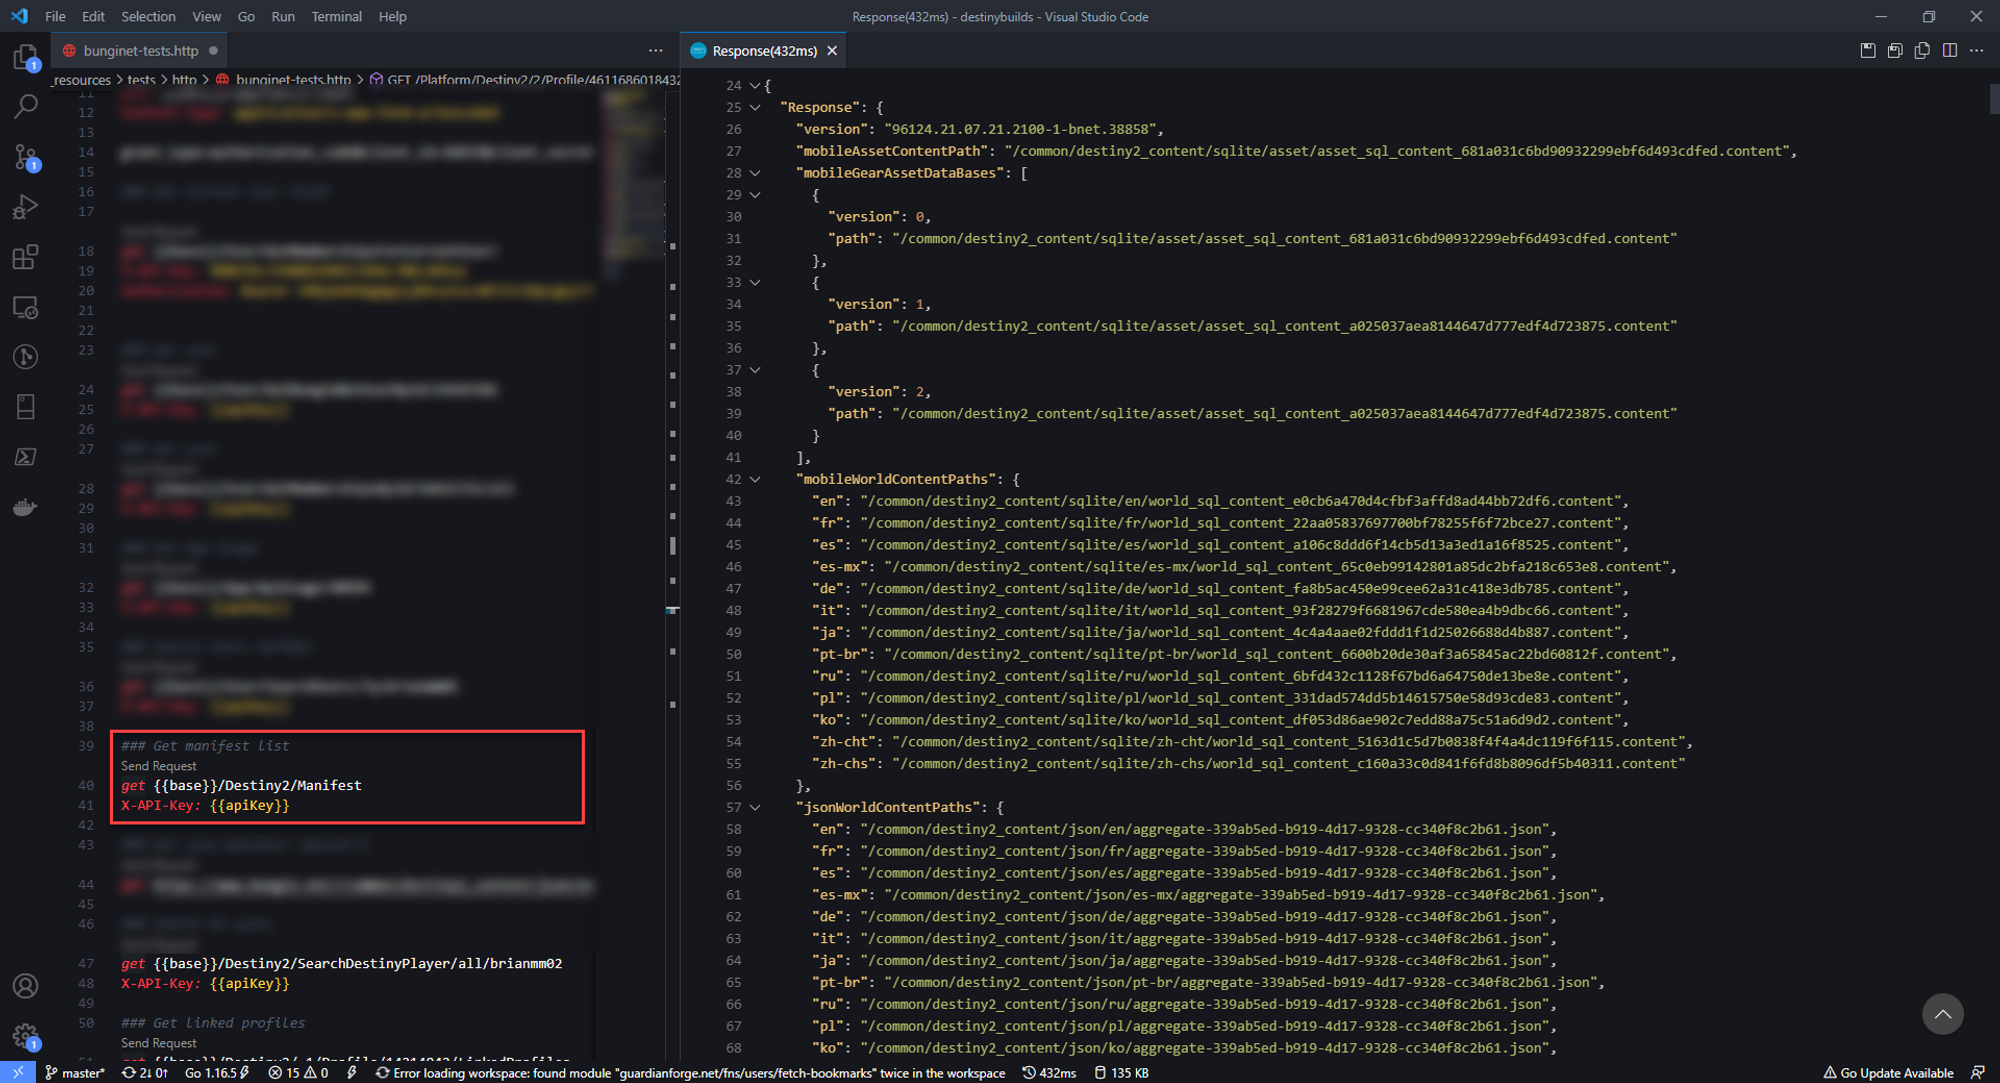
Task: Open the Go menu
Action: click(246, 16)
